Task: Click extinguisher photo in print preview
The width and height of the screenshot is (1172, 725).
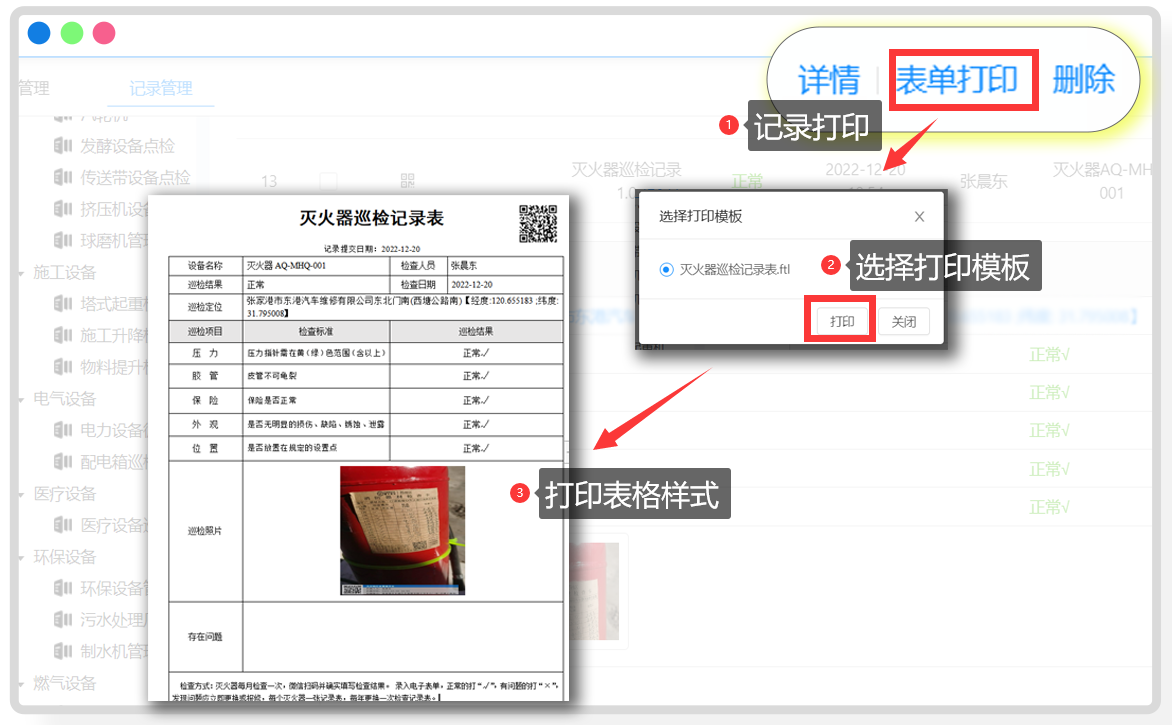Action: pos(402,531)
